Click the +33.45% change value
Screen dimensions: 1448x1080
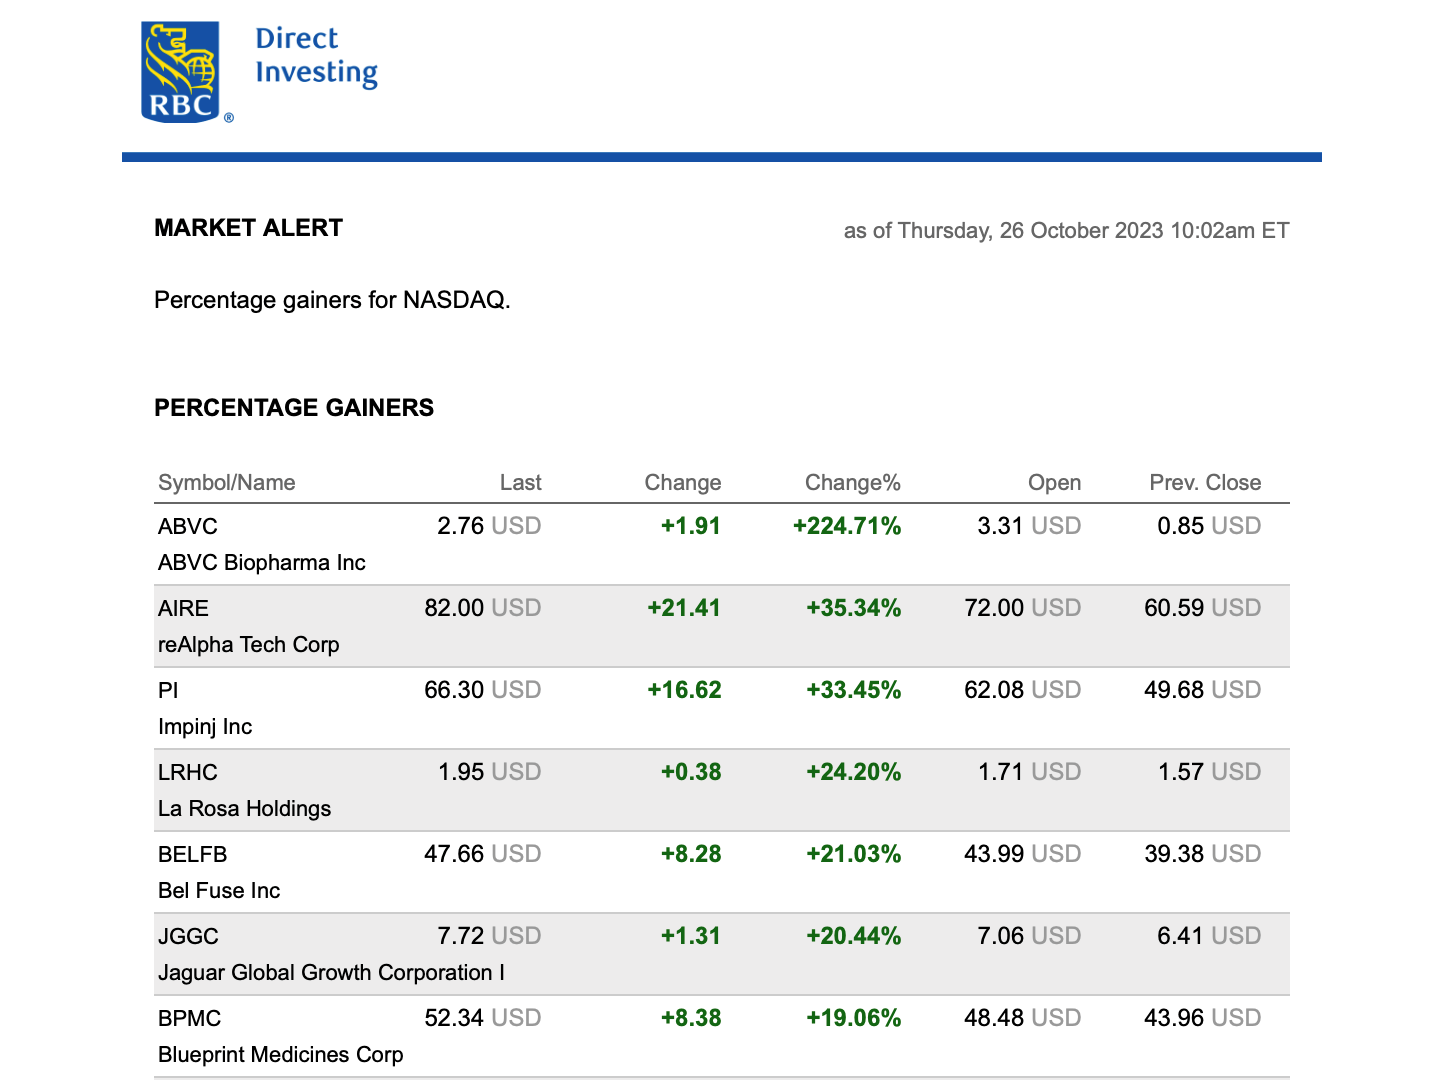pos(854,690)
